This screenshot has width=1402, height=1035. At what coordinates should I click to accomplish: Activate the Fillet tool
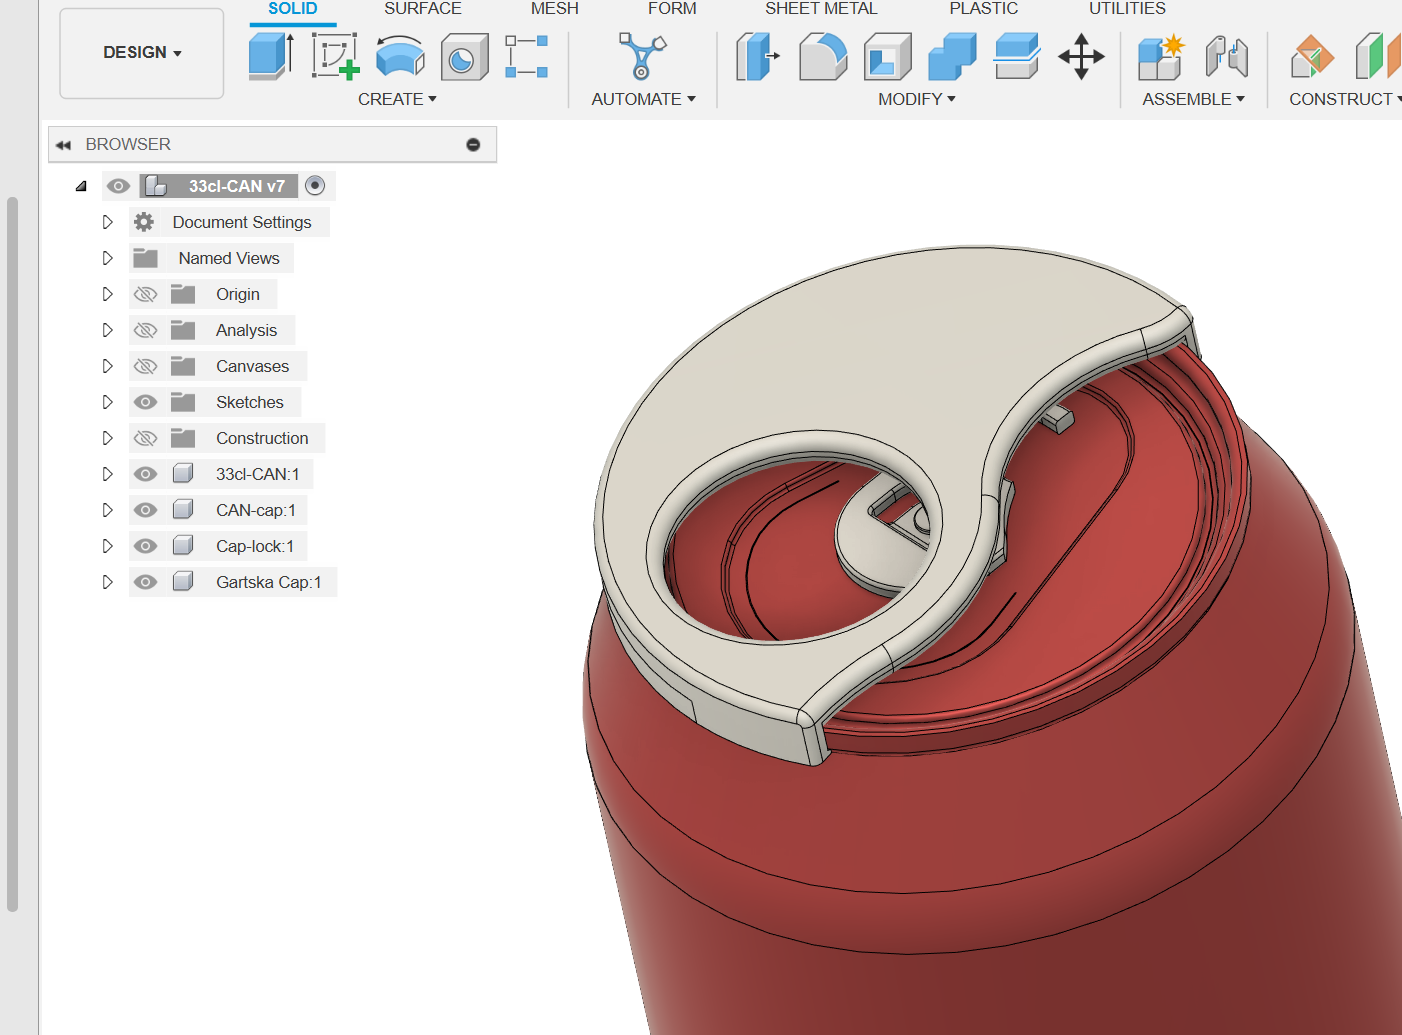[x=823, y=57]
